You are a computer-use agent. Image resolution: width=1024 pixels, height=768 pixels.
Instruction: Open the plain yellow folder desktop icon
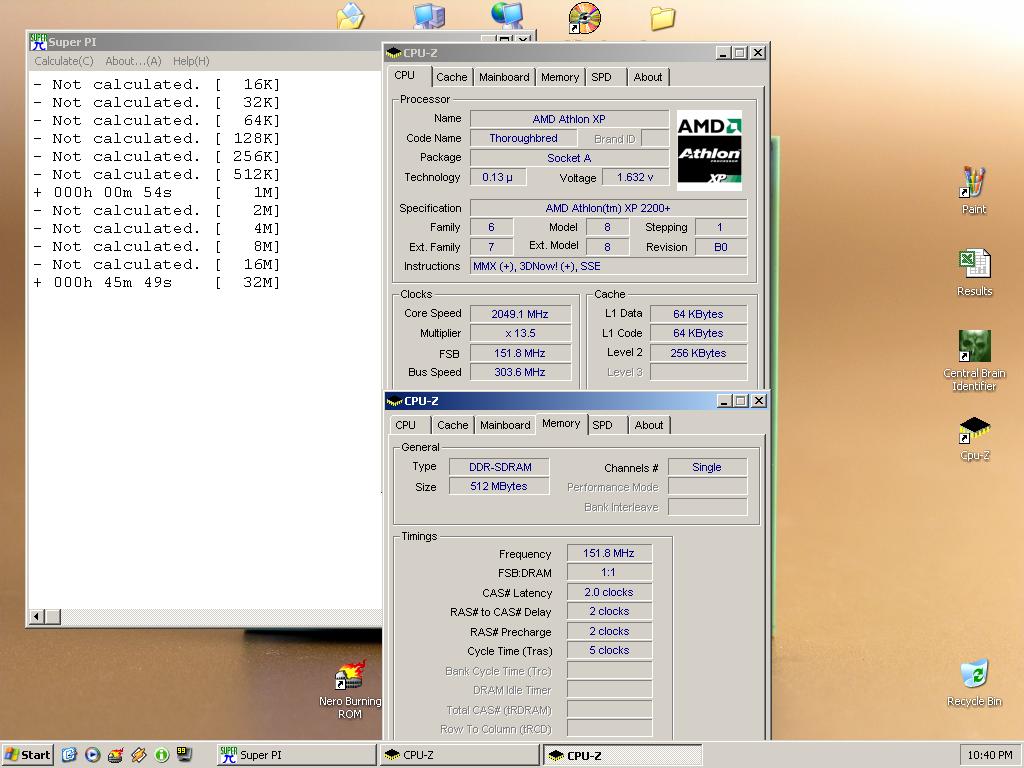[x=662, y=18]
